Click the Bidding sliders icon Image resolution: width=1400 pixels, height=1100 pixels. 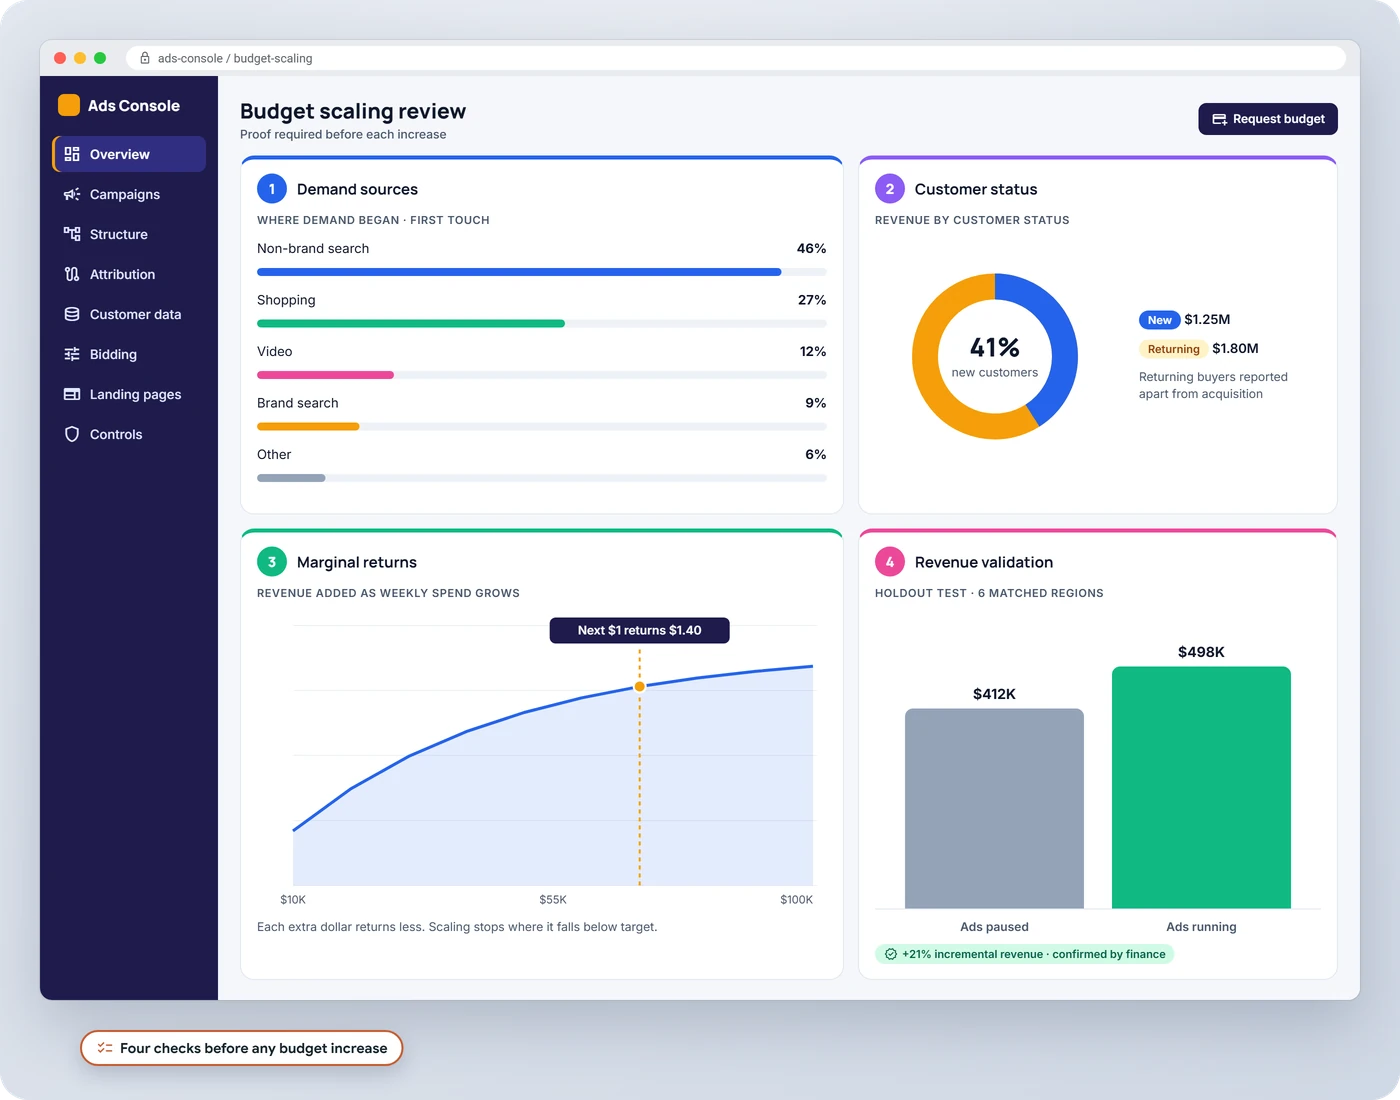click(72, 354)
